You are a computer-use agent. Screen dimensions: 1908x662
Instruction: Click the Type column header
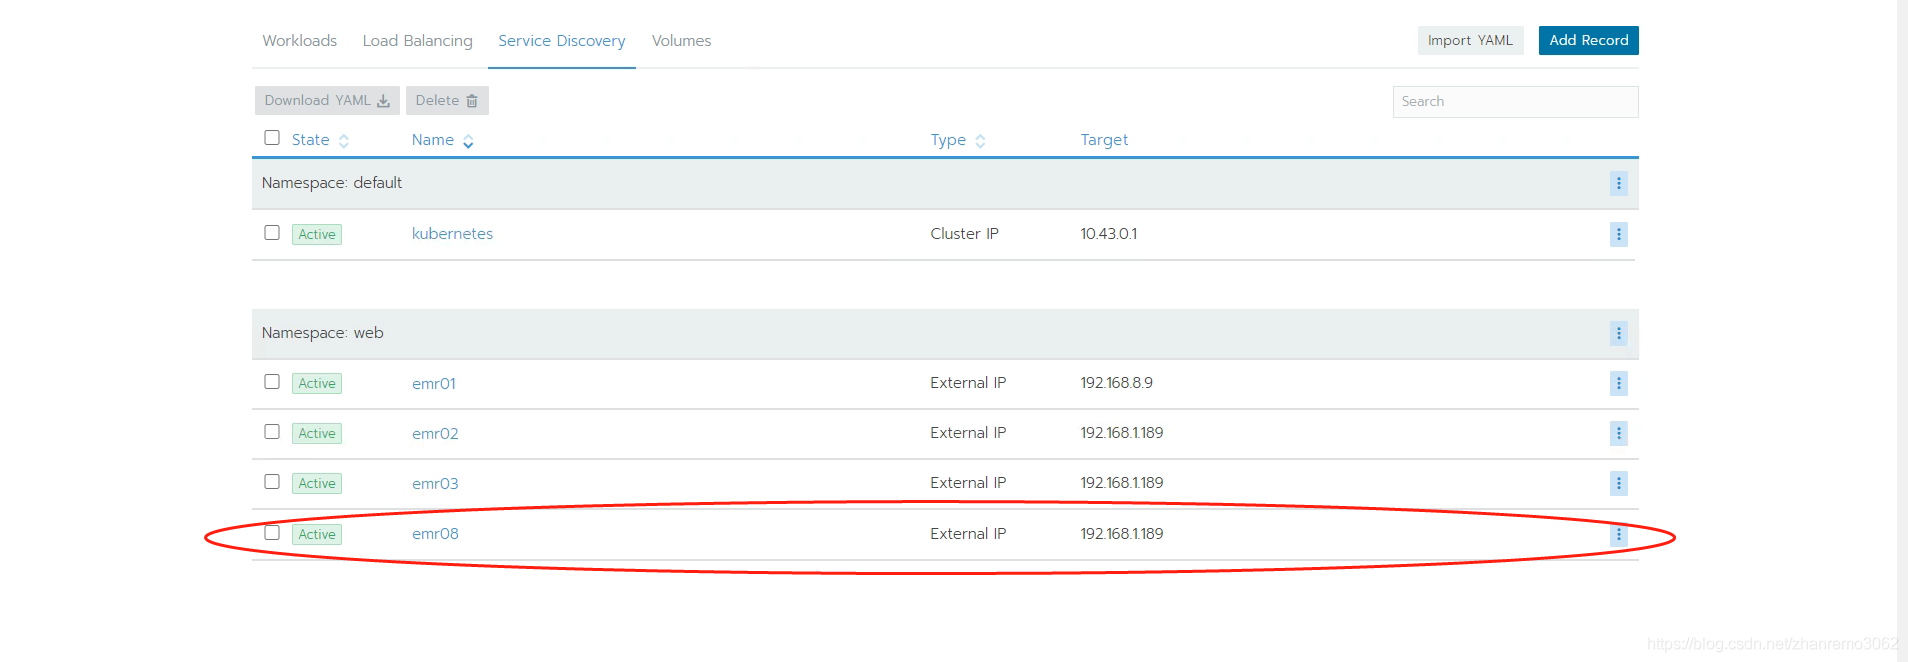click(x=948, y=140)
